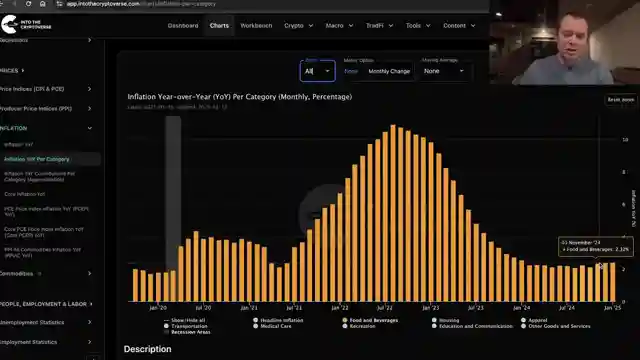Open the Crypto menu
Viewport: 640px width, 360px height.
point(298,25)
